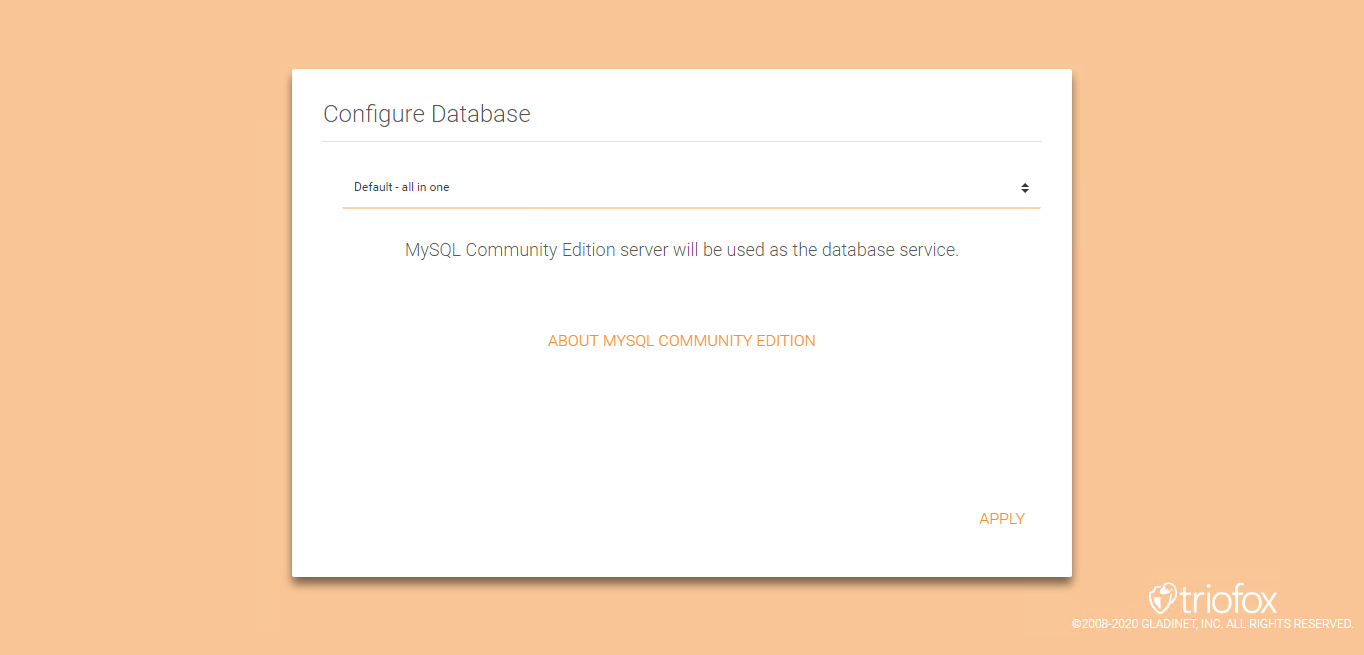
Task: Click the Triofox logo
Action: [1213, 599]
